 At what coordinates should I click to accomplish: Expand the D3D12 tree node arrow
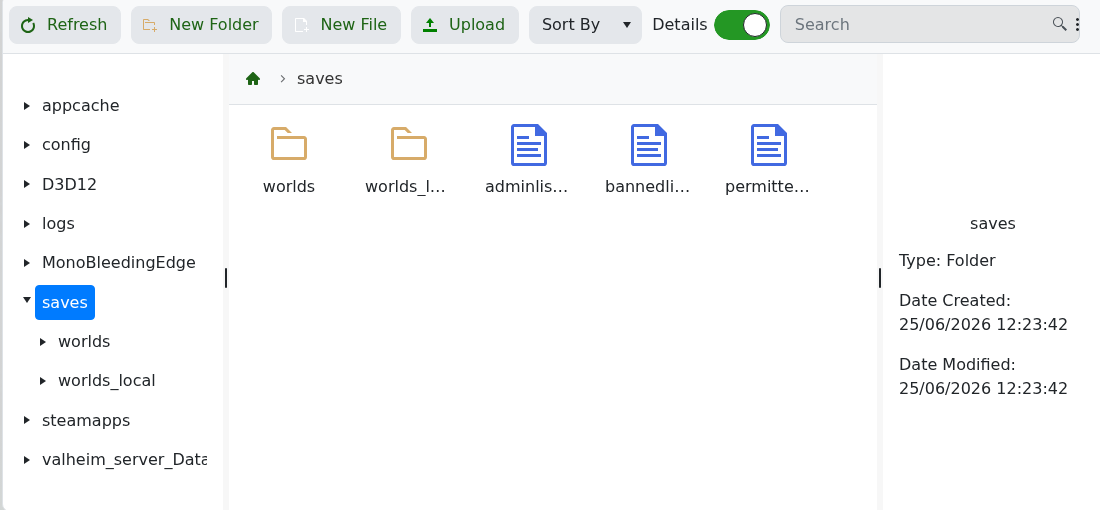pos(27,184)
